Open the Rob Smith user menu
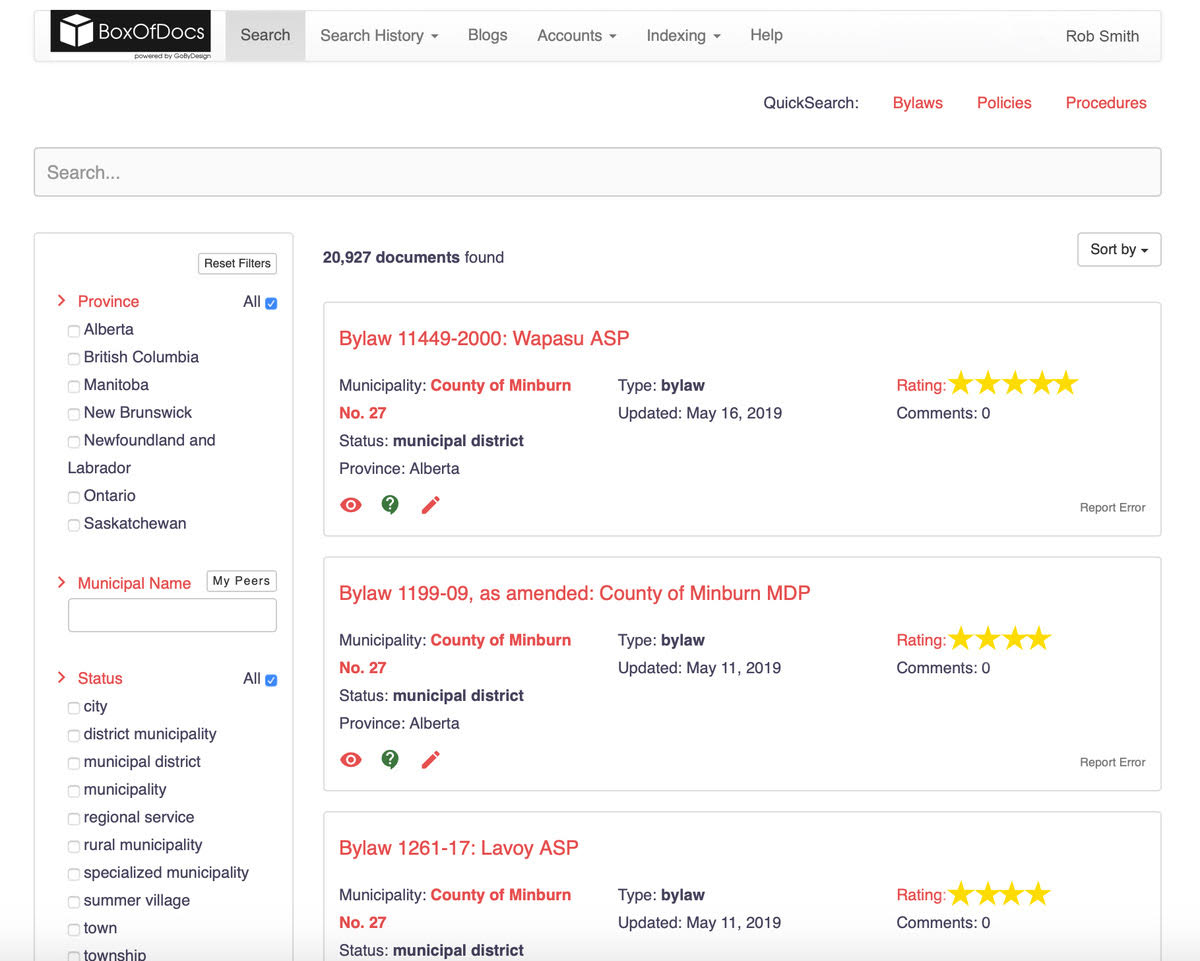 [1102, 36]
